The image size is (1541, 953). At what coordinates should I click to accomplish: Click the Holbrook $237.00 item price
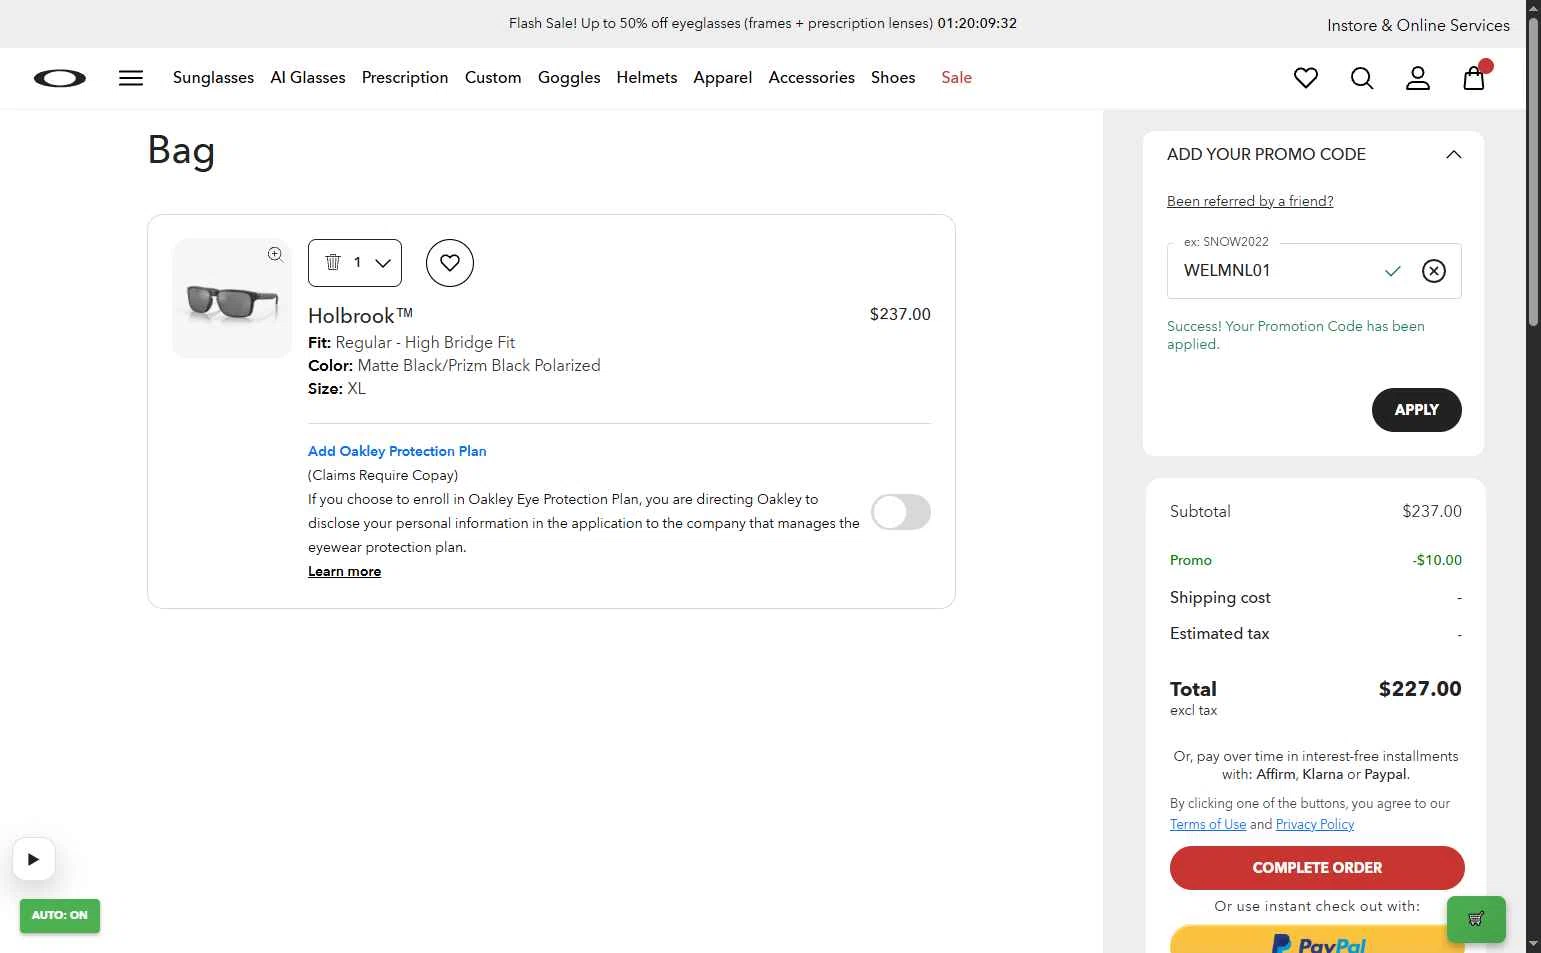pyautogui.click(x=900, y=314)
